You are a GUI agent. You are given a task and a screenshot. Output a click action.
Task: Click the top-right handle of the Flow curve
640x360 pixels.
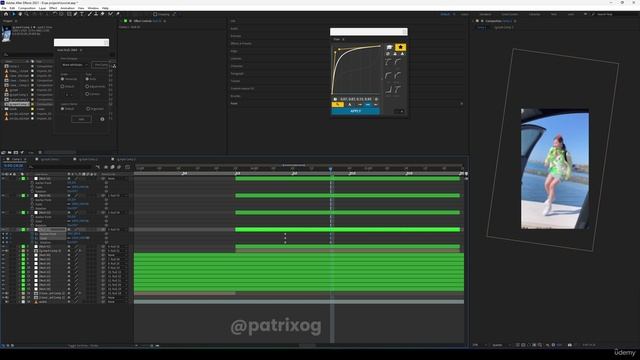tap(380, 46)
